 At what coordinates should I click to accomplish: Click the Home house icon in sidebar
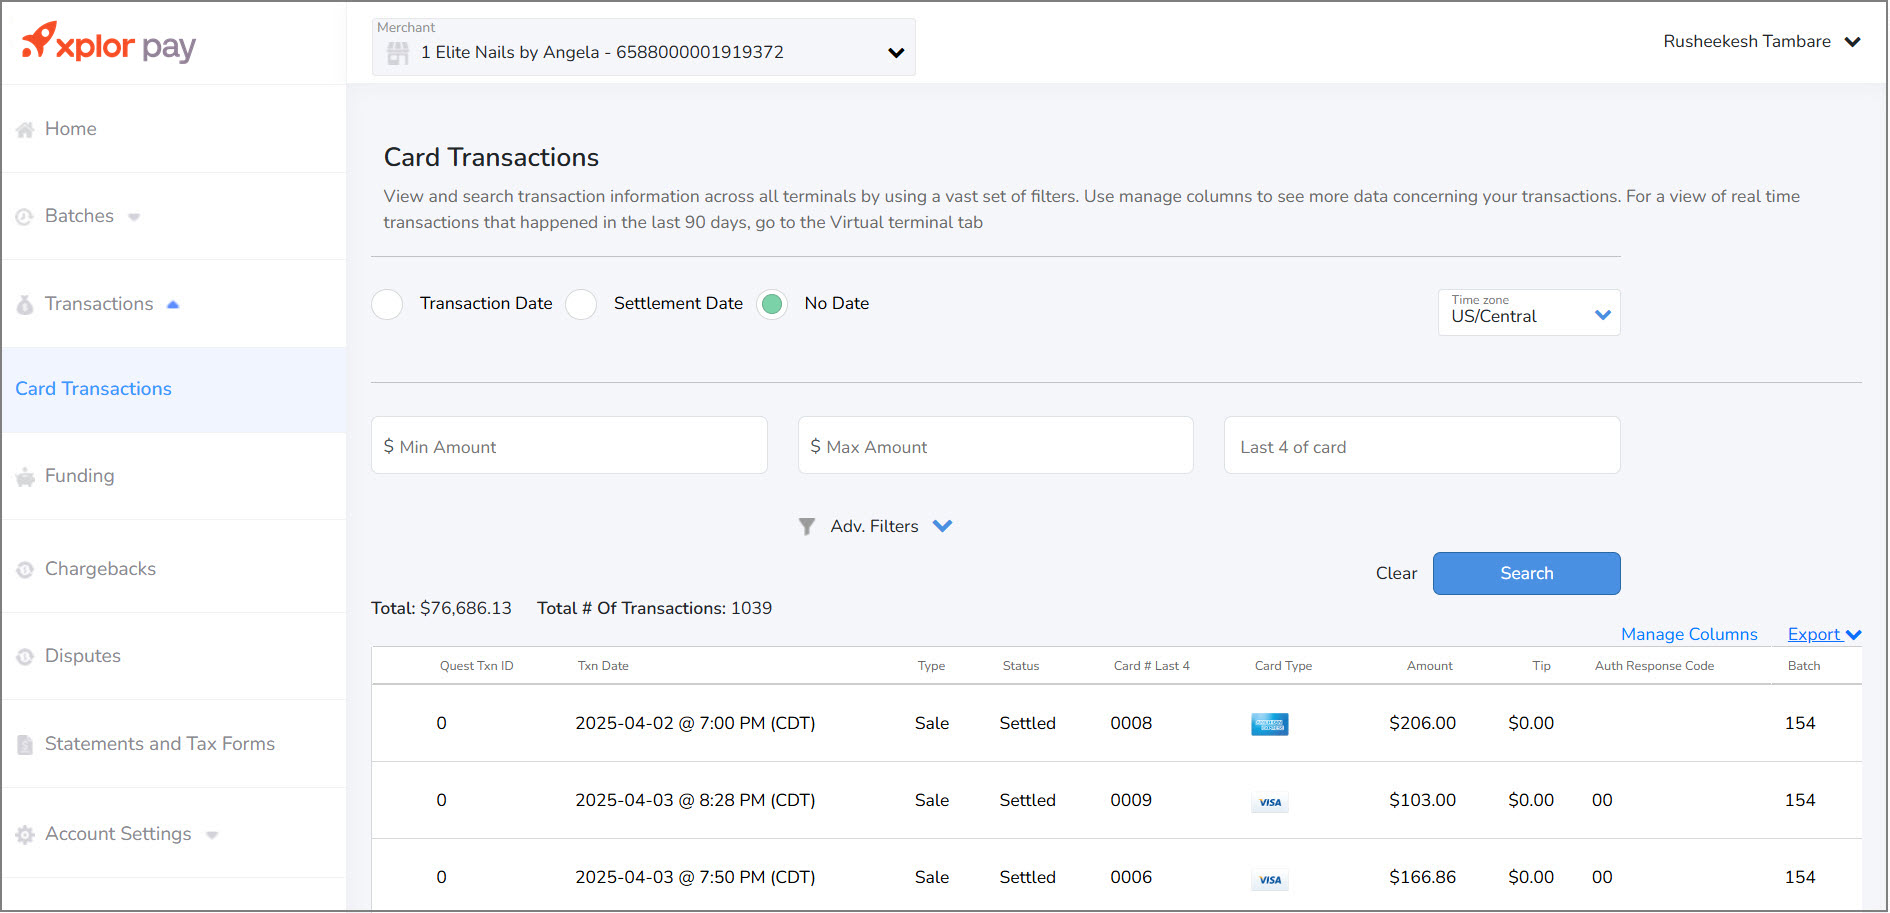pos(25,130)
